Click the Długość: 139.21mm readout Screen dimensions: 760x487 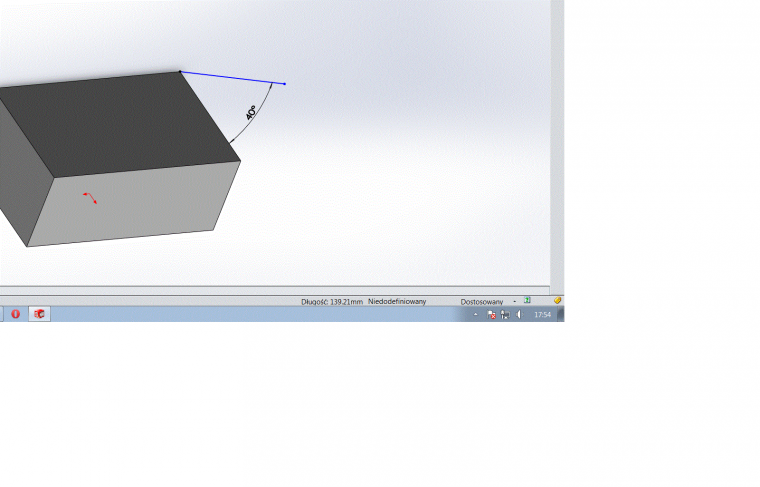(x=332, y=301)
